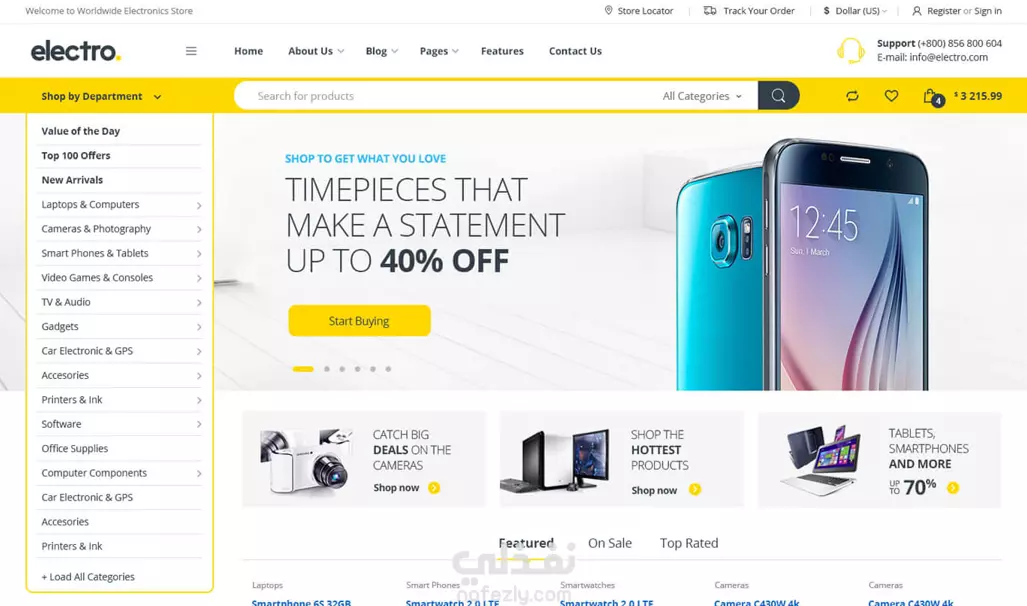Click the search magnifier button
This screenshot has width=1027, height=606.
click(x=778, y=96)
